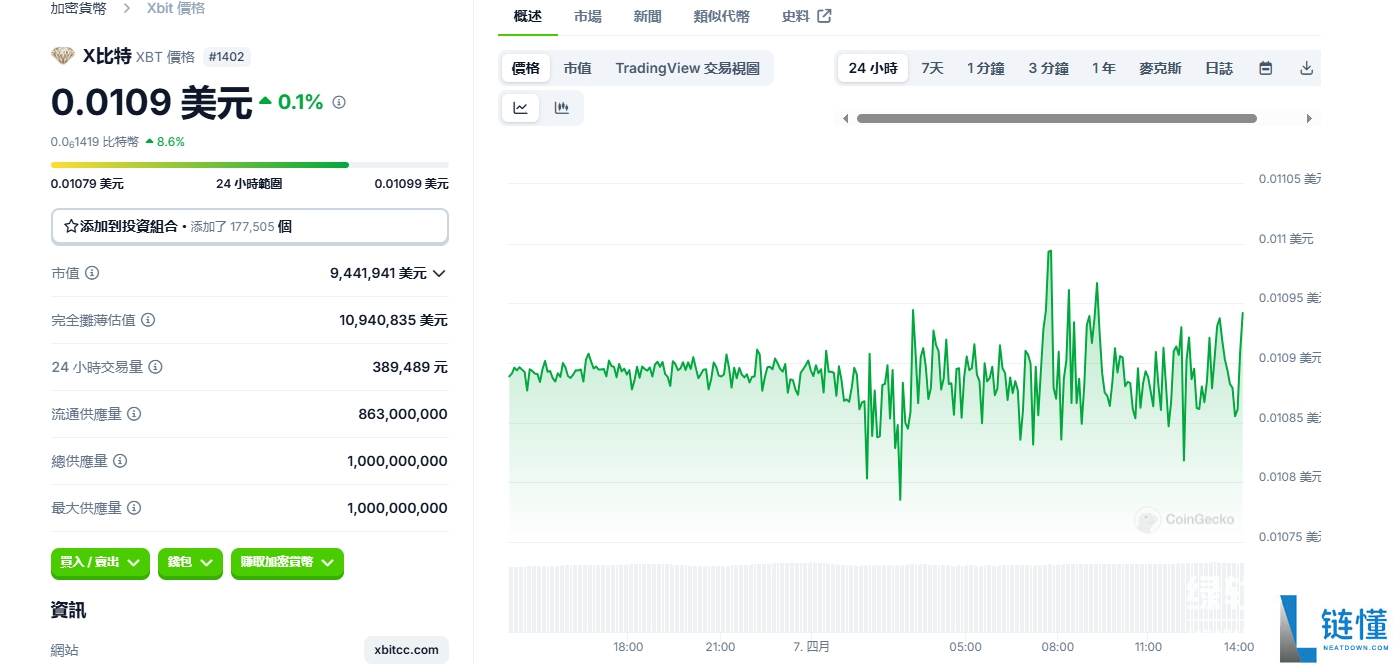Click the 24 小時範圍 price range bar
This screenshot has width=1393, height=664.
pos(250,165)
